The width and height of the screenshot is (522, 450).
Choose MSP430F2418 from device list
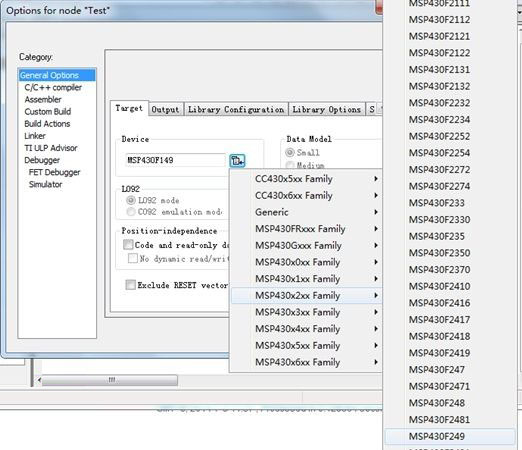coord(449,336)
